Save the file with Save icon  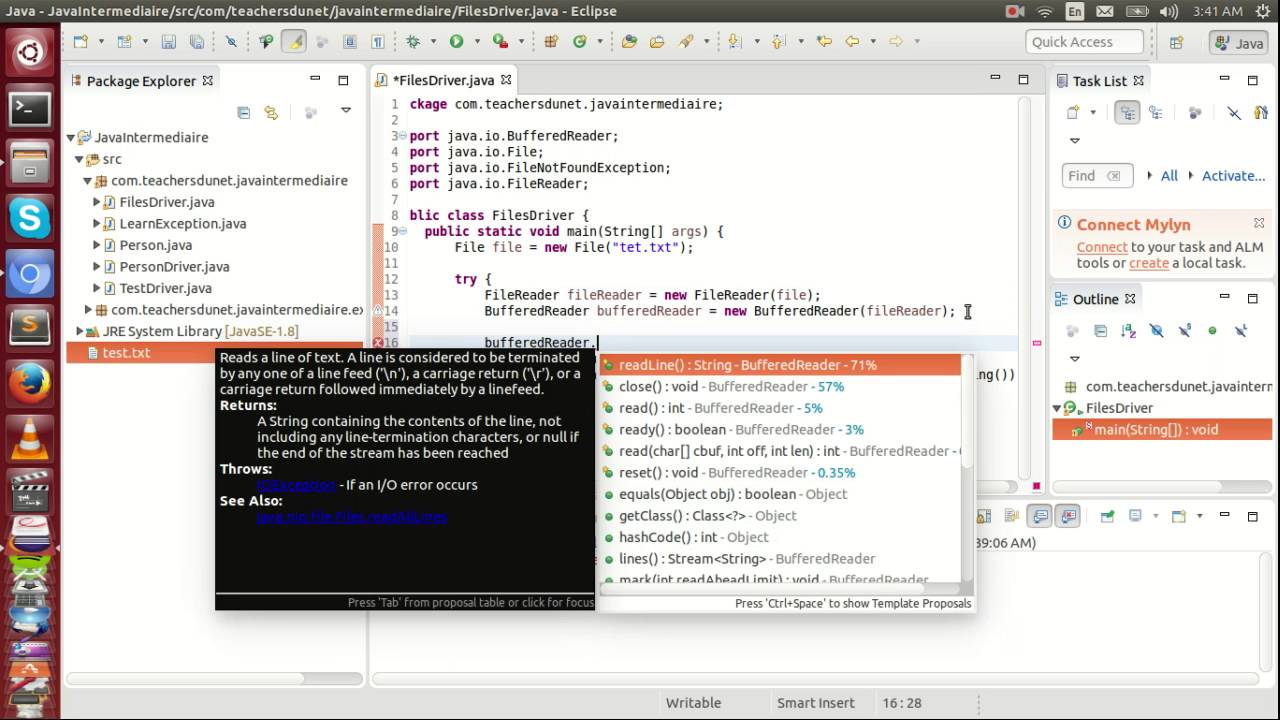[168, 42]
